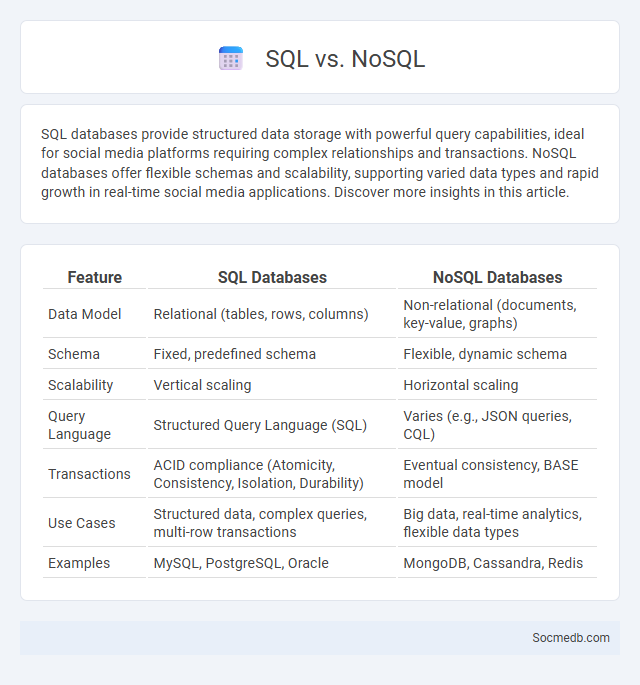Click the intro paragraph about SQL databases
Viewport: 640px width, 685px height.
320,163
